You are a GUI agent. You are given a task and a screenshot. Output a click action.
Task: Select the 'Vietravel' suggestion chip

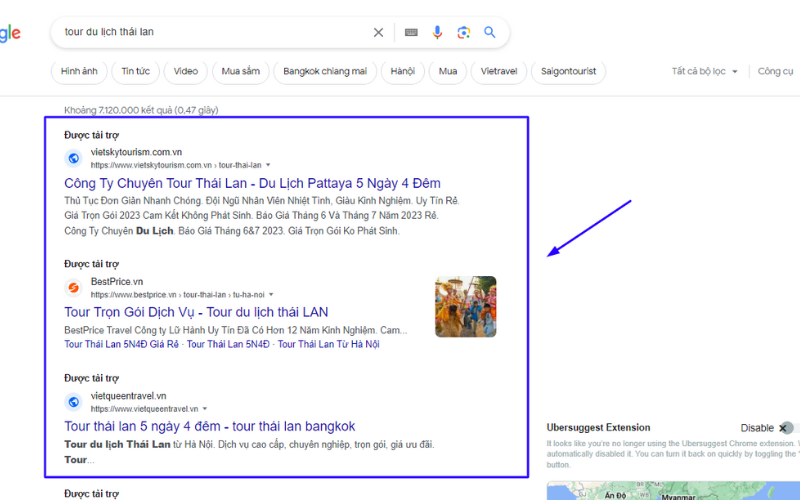tap(499, 71)
